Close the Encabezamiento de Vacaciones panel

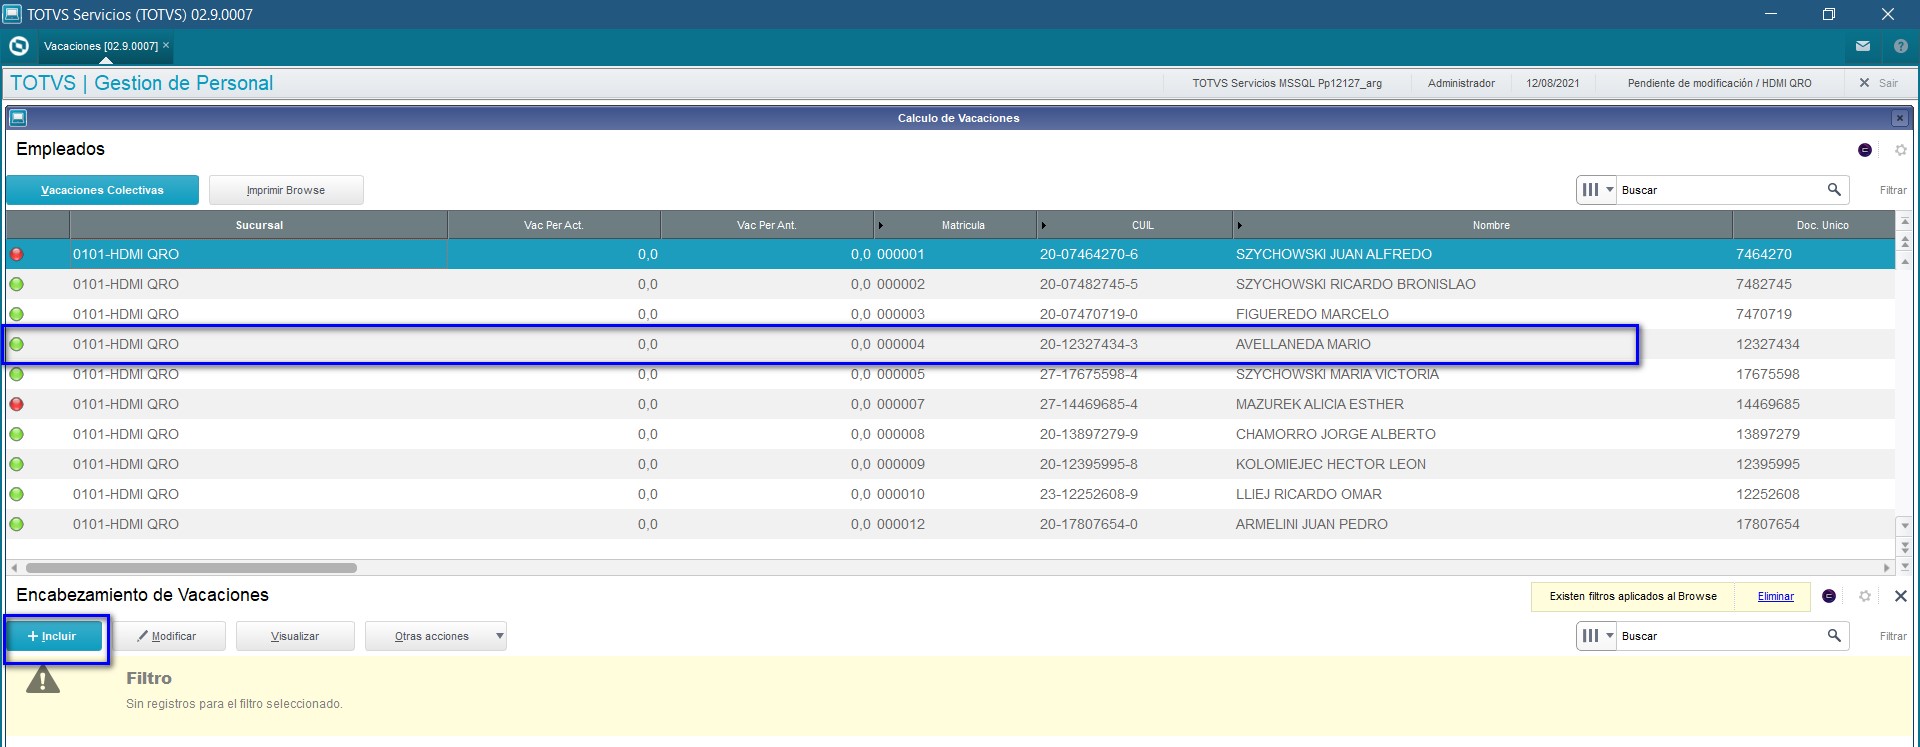pyautogui.click(x=1900, y=596)
